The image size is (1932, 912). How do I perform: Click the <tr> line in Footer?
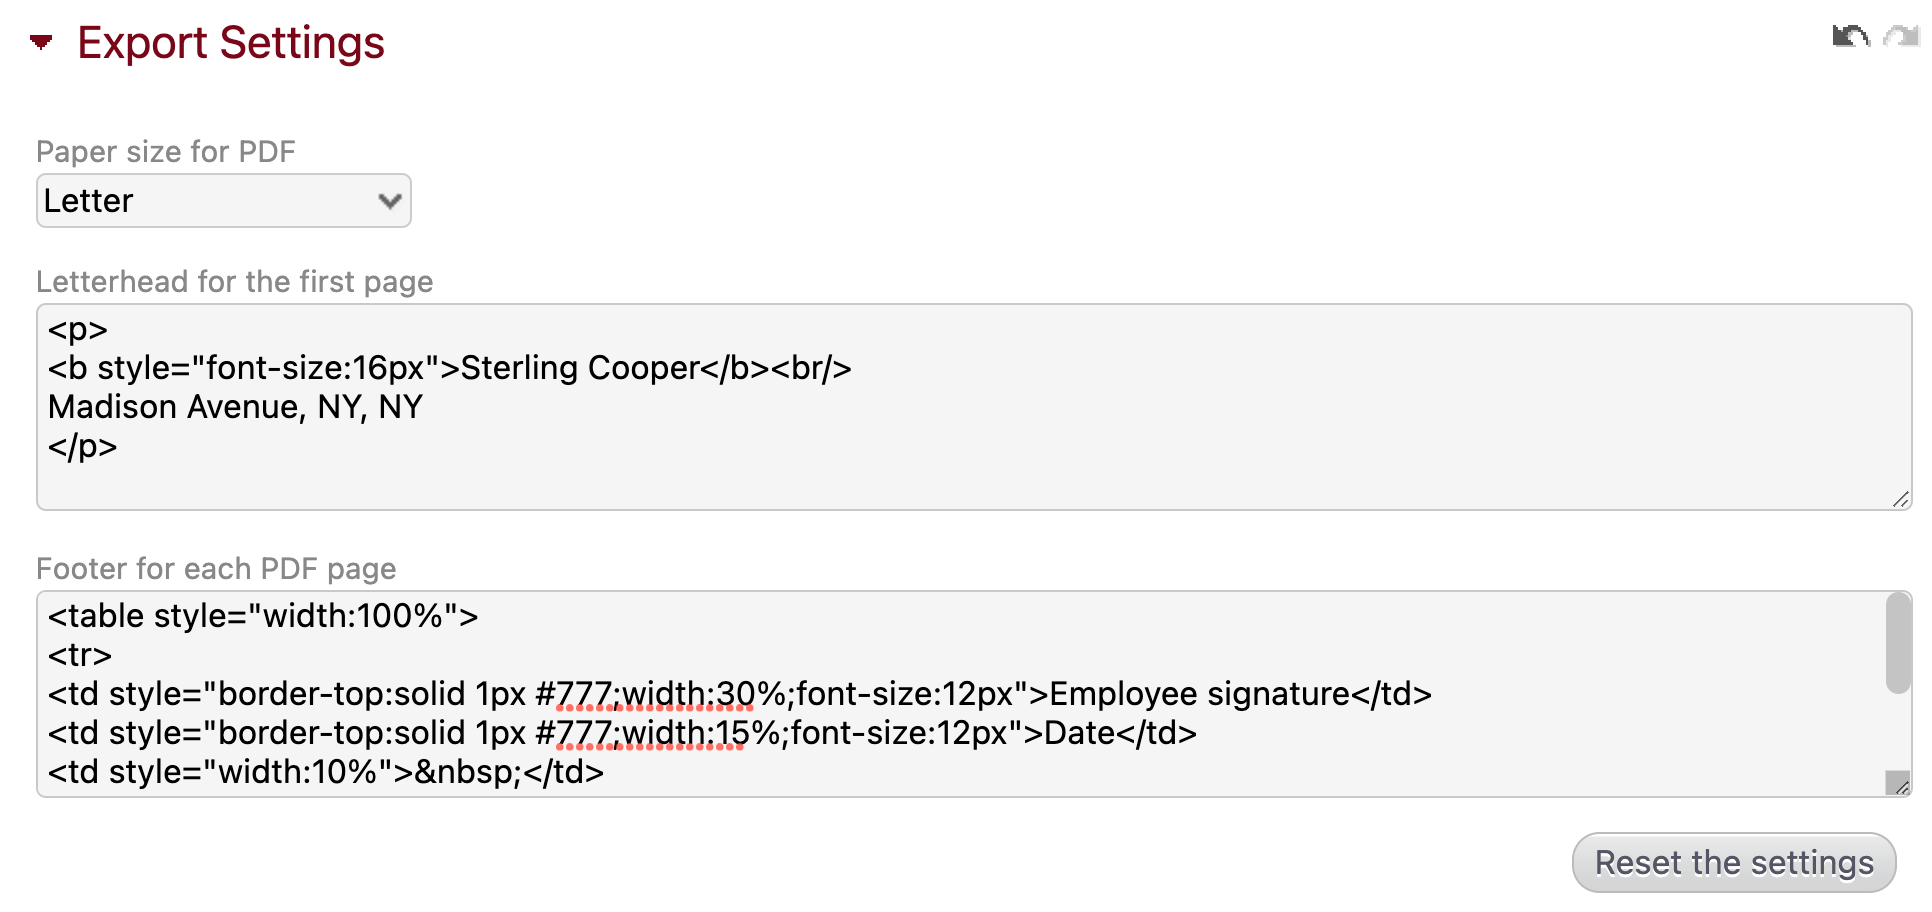(x=80, y=655)
